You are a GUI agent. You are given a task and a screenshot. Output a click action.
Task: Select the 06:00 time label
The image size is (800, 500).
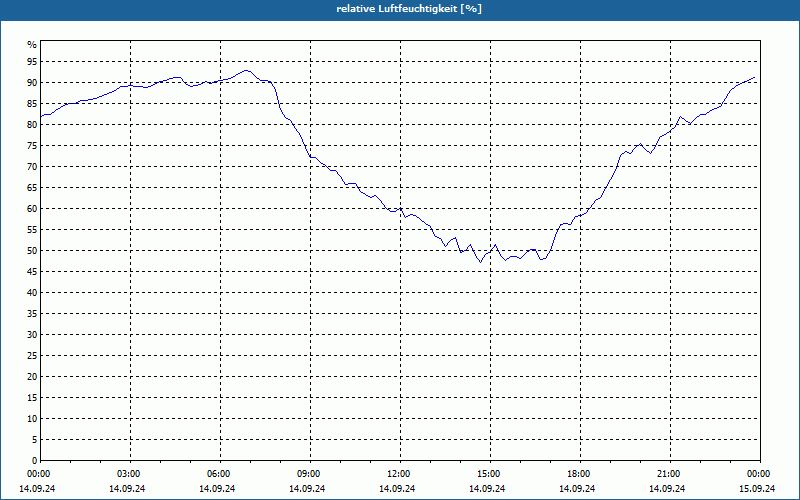point(218,474)
